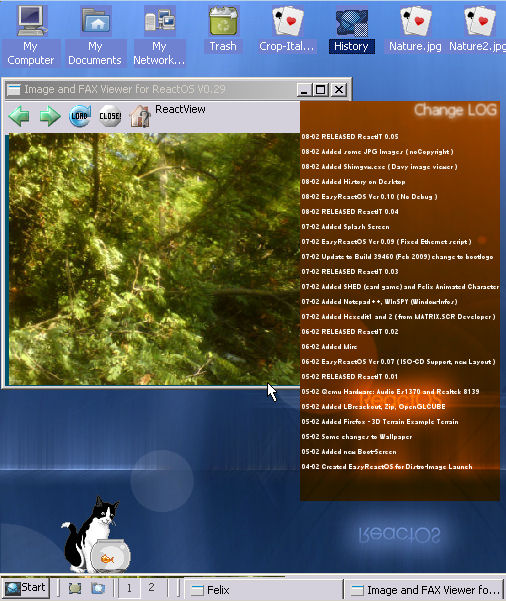The image size is (506, 601).
Task: Switch to virtual desktop 2
Action: 151,588
